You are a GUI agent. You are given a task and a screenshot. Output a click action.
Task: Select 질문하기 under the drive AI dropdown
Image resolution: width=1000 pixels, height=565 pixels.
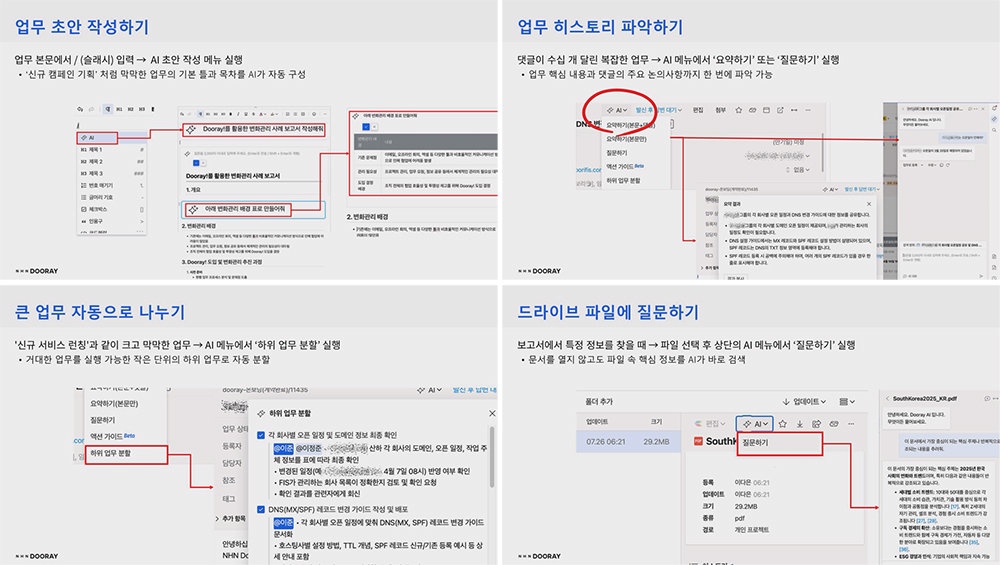coord(779,443)
